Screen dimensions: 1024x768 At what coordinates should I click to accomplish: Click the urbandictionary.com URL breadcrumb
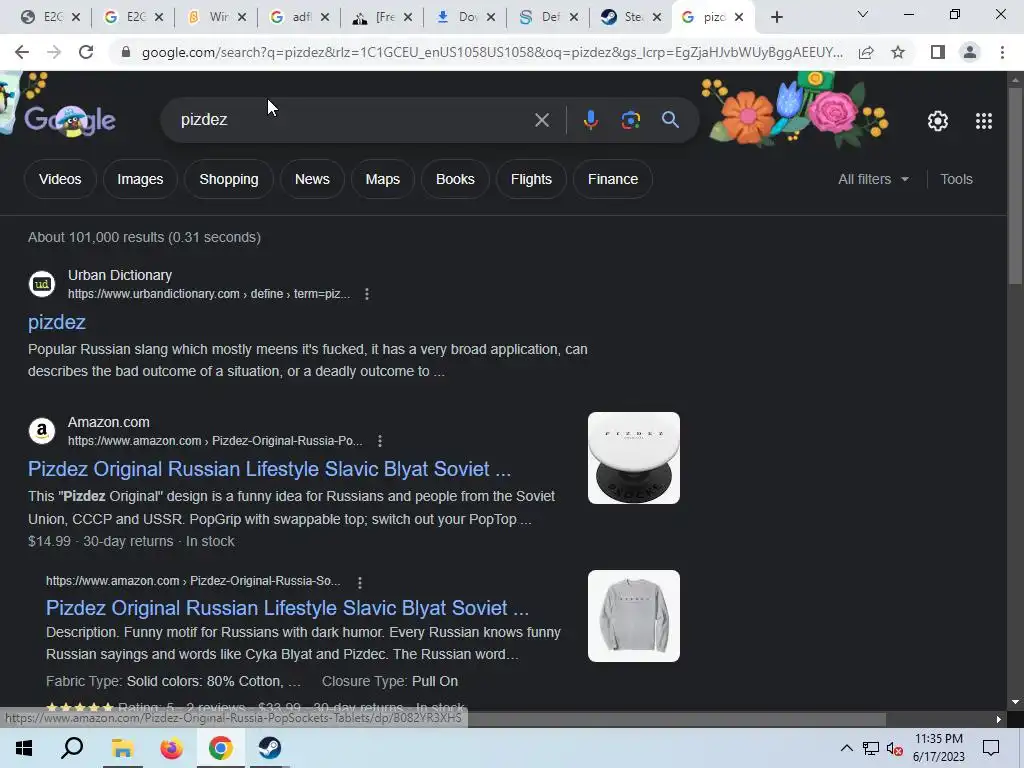tap(209, 294)
